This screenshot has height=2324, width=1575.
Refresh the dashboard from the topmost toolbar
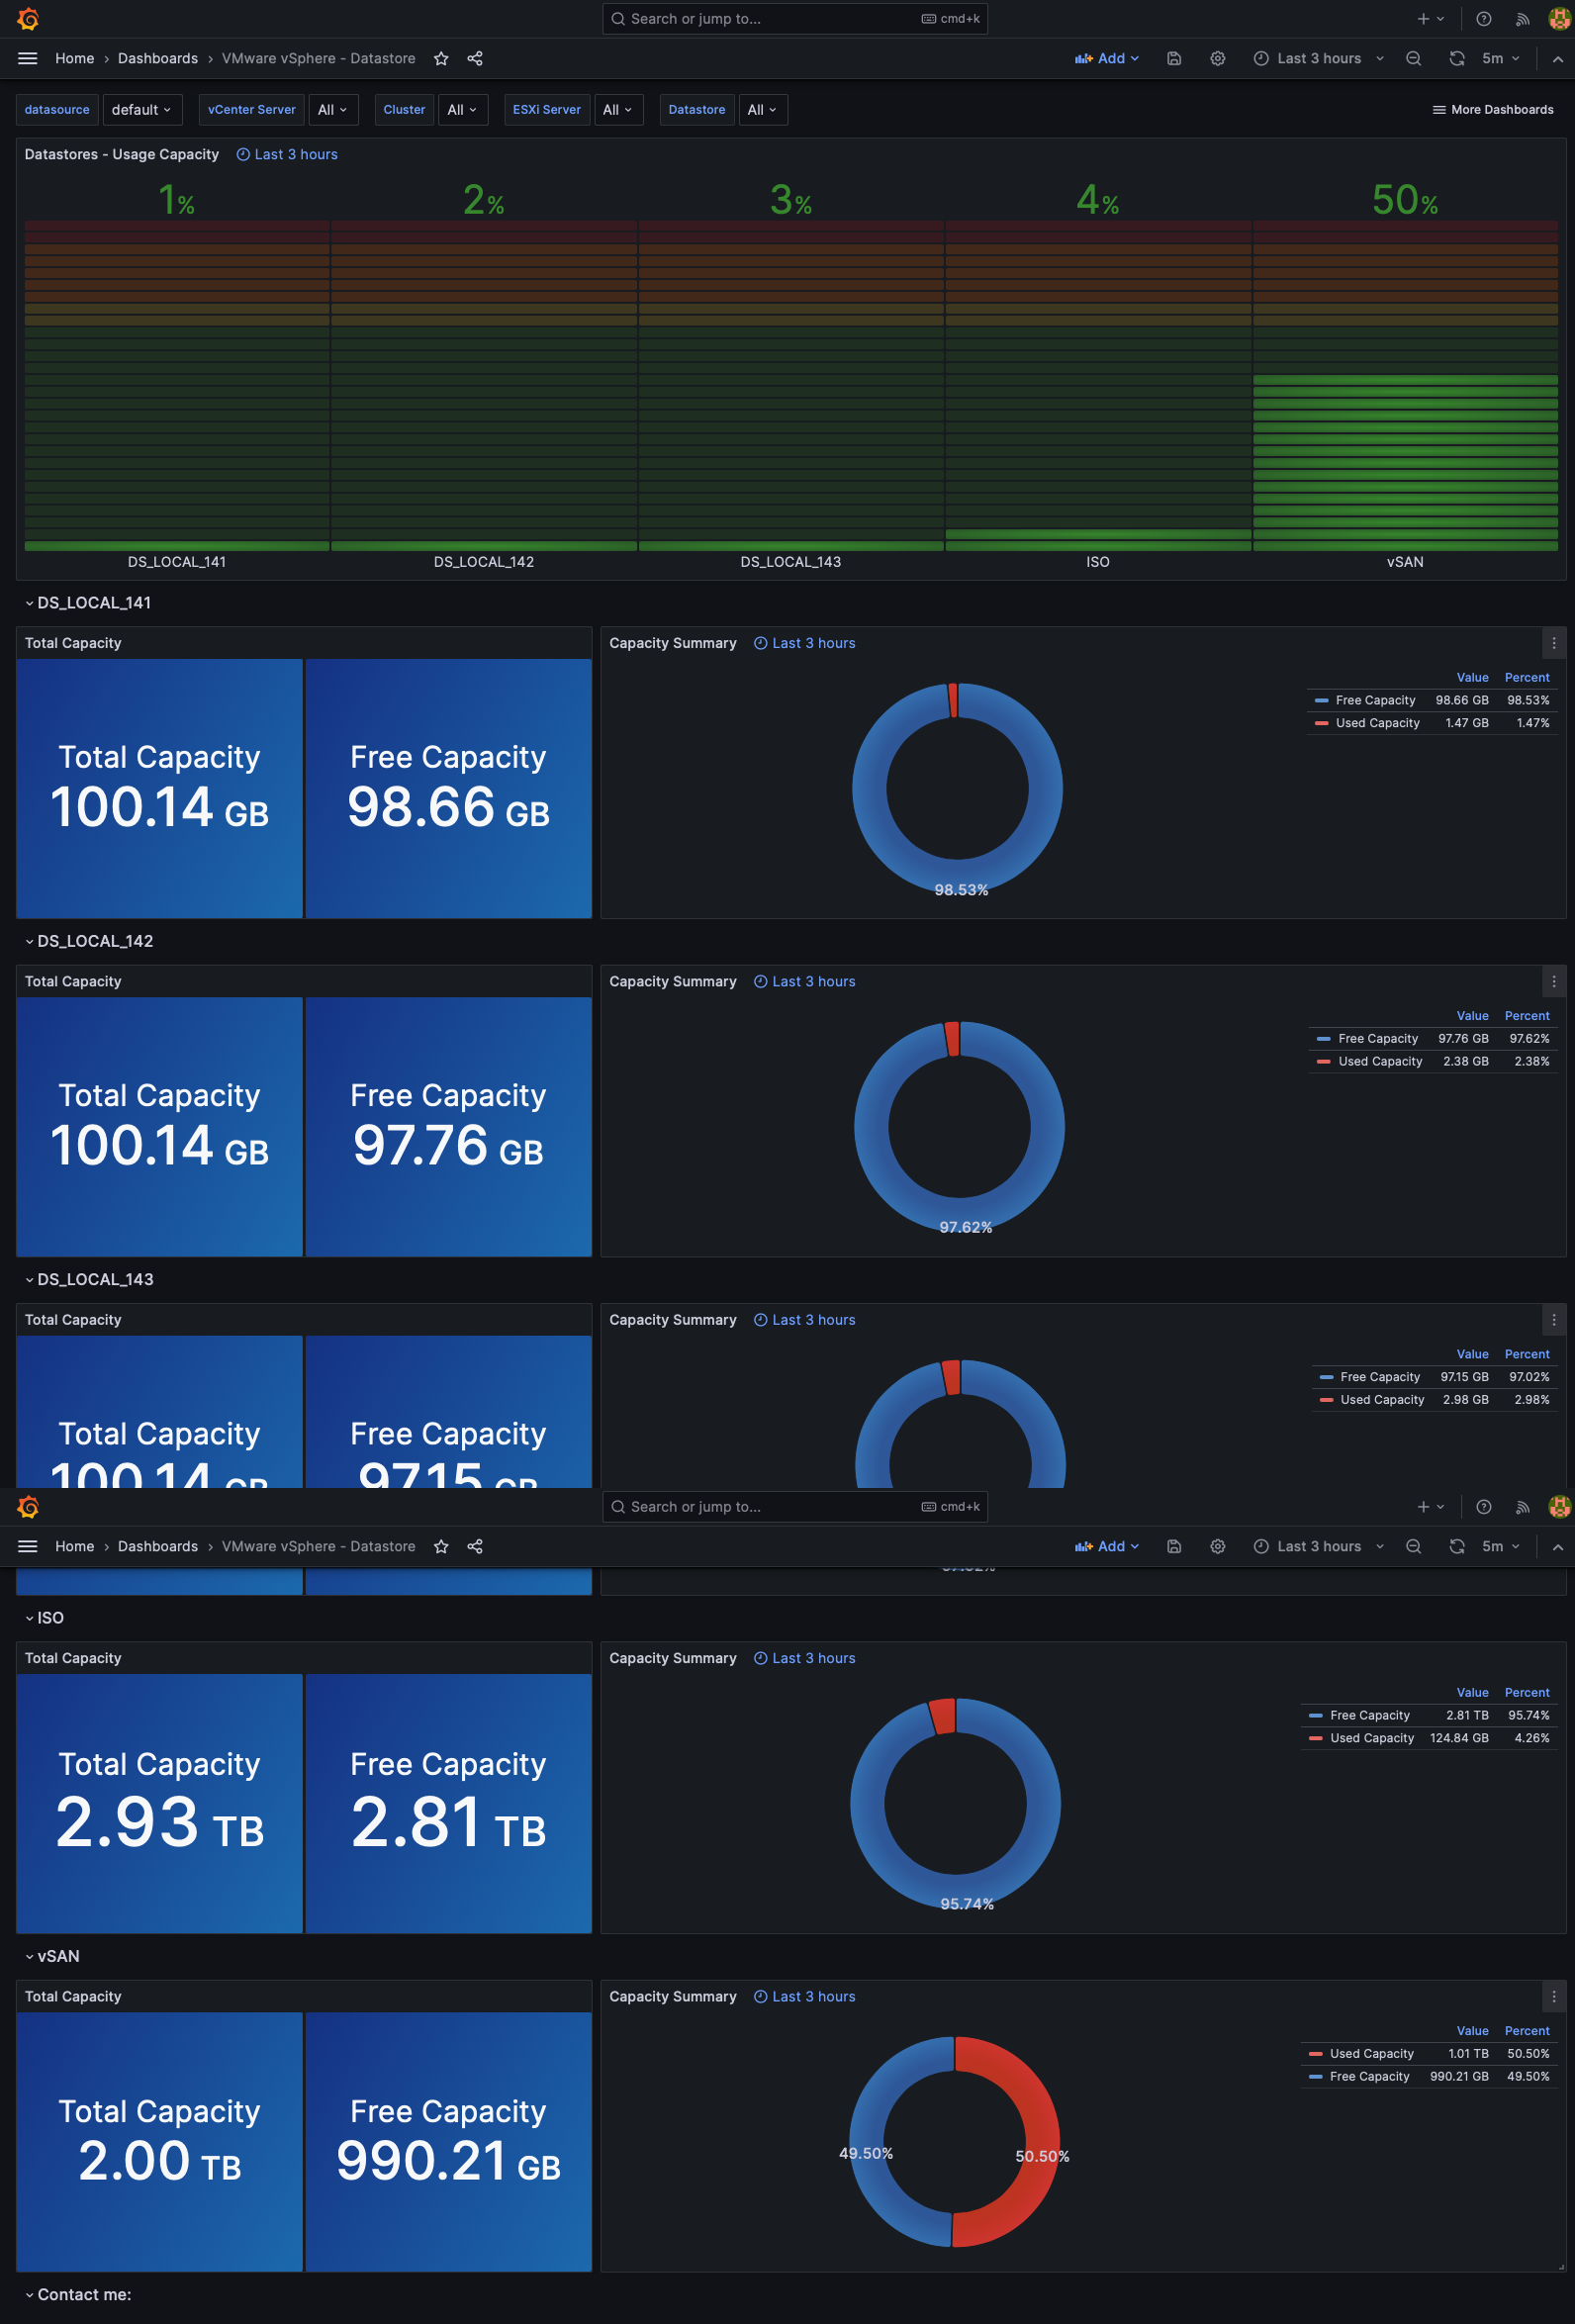pos(1457,58)
